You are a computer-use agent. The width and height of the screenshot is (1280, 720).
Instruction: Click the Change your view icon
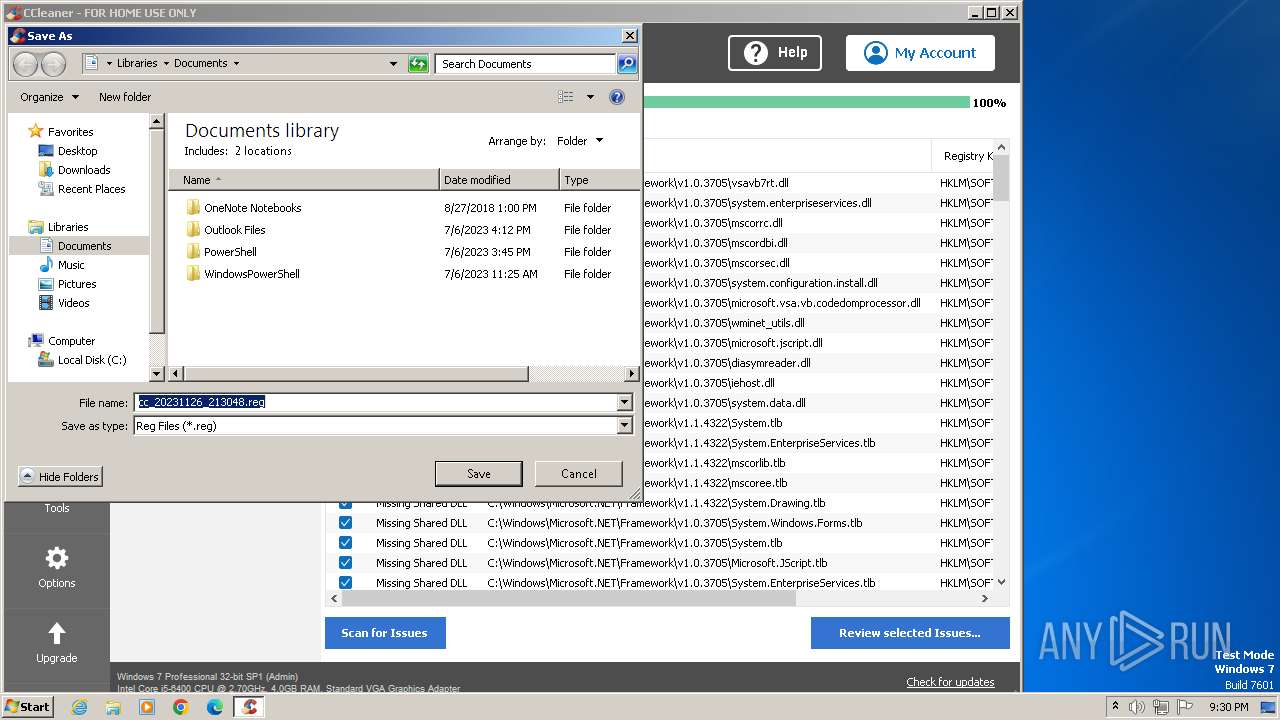(x=566, y=97)
